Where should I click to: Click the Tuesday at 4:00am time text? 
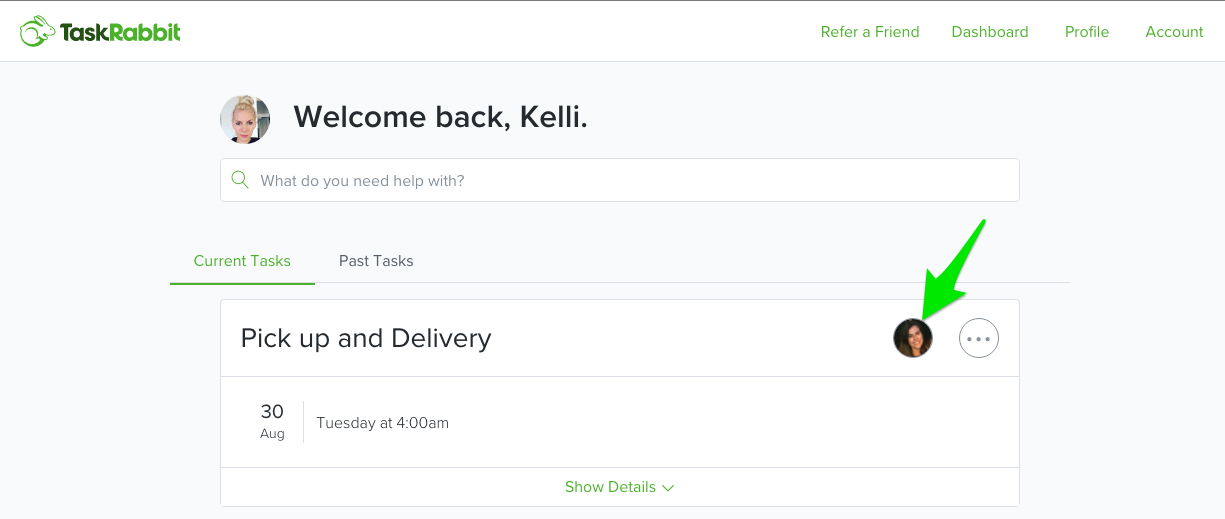click(x=383, y=422)
